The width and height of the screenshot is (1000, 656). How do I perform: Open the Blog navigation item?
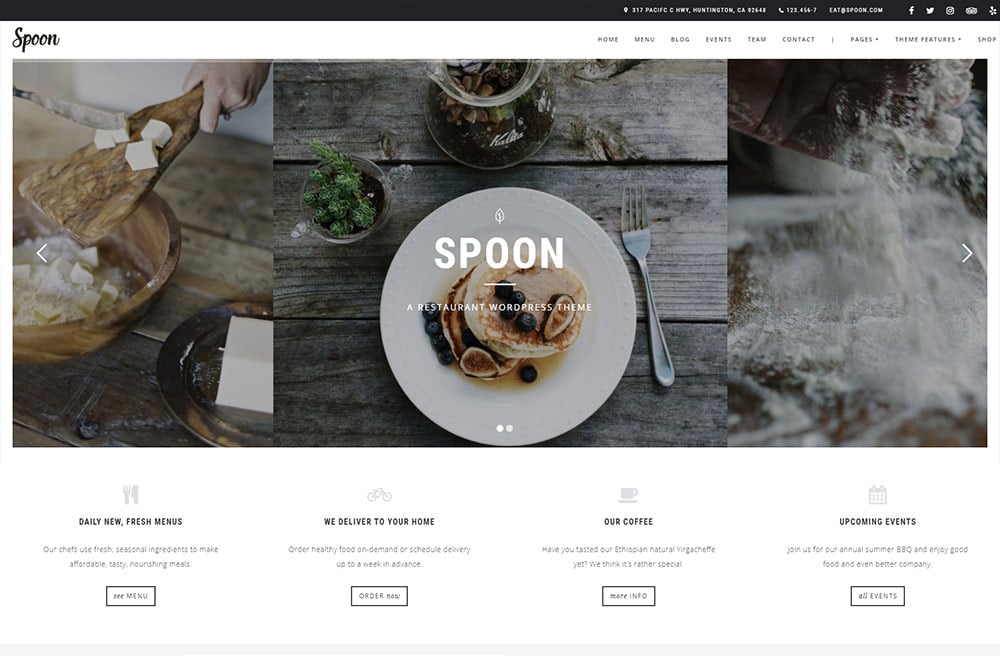[680, 40]
